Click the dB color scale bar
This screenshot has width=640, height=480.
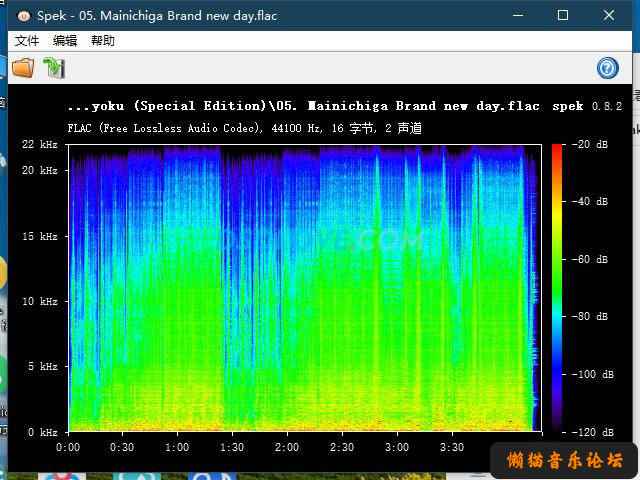tap(557, 288)
